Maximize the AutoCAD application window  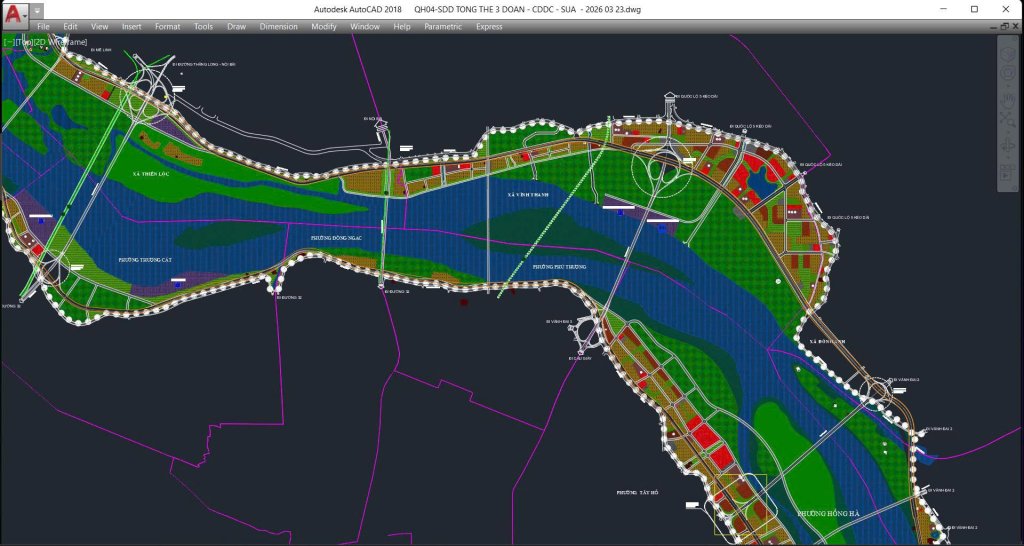pyautogui.click(x=974, y=9)
